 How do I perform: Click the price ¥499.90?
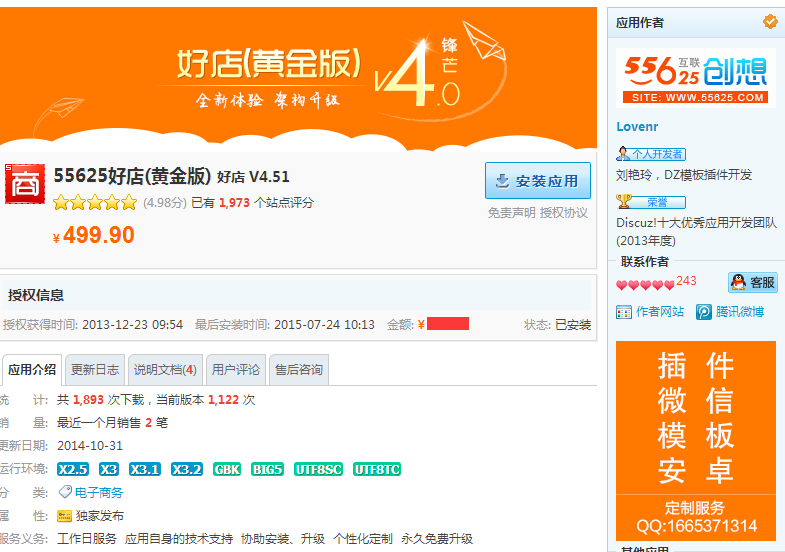94,235
